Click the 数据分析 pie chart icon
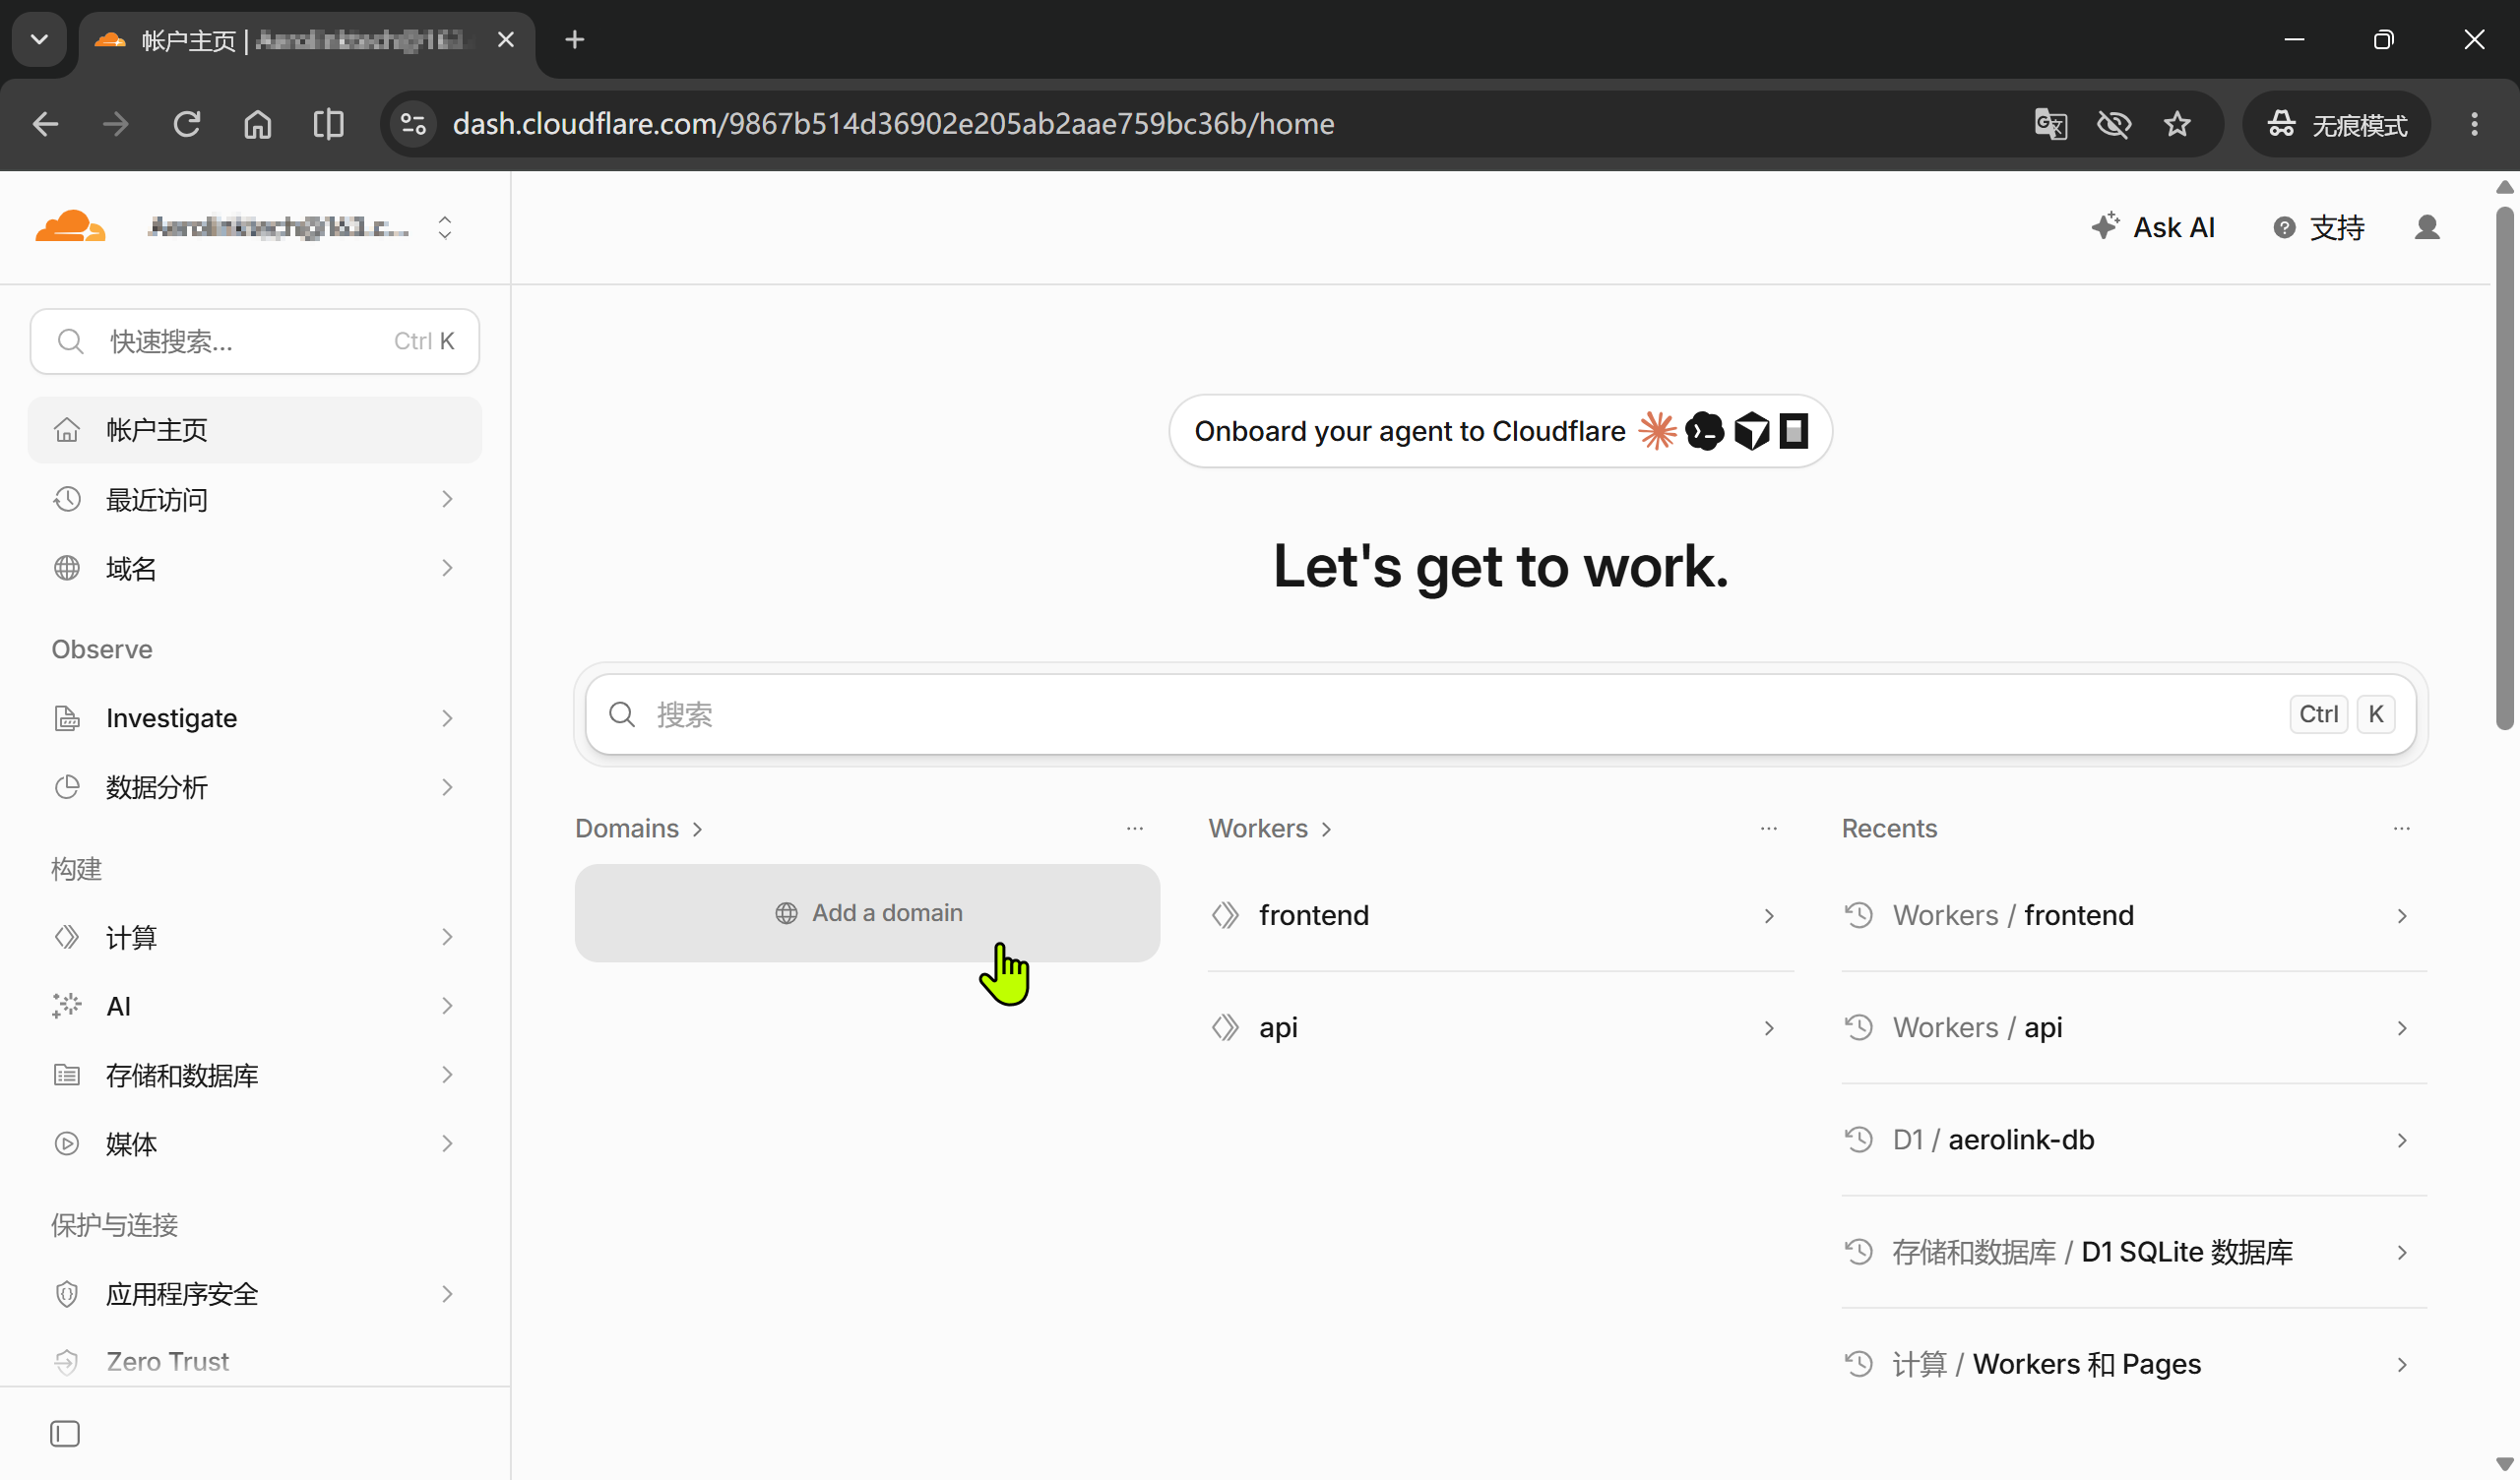This screenshot has height=1480, width=2520. click(x=67, y=787)
